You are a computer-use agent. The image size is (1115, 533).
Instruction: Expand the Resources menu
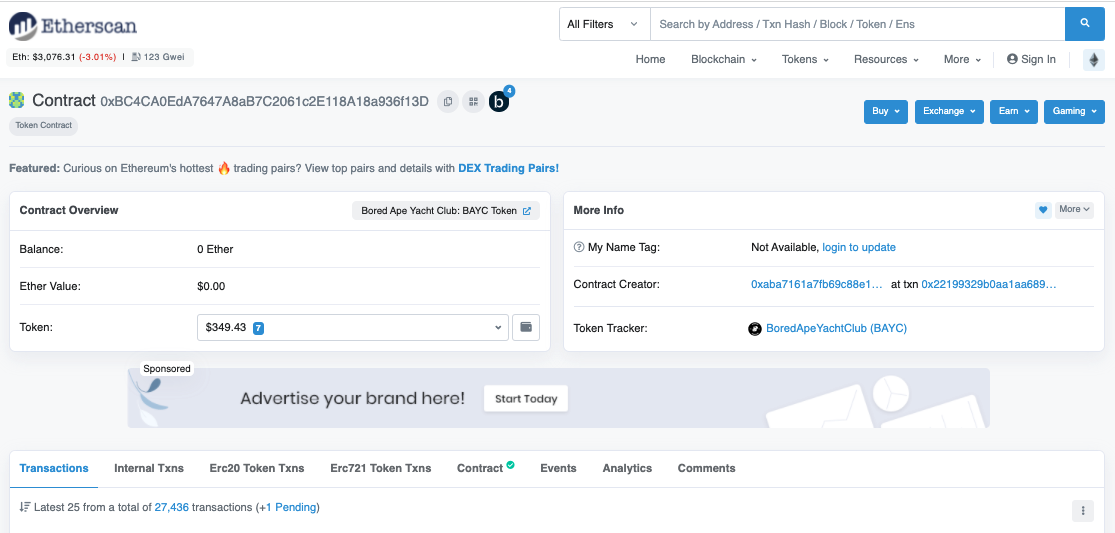(x=886, y=60)
